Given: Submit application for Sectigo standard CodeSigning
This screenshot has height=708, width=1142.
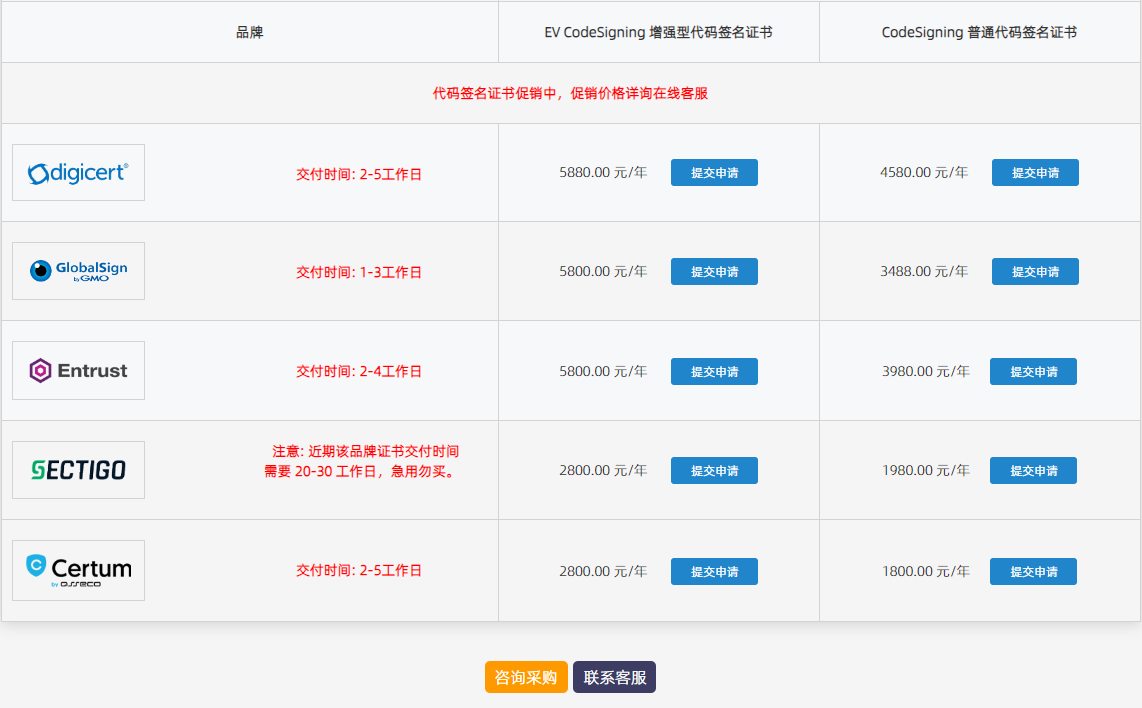Looking at the screenshot, I should coord(1033,471).
